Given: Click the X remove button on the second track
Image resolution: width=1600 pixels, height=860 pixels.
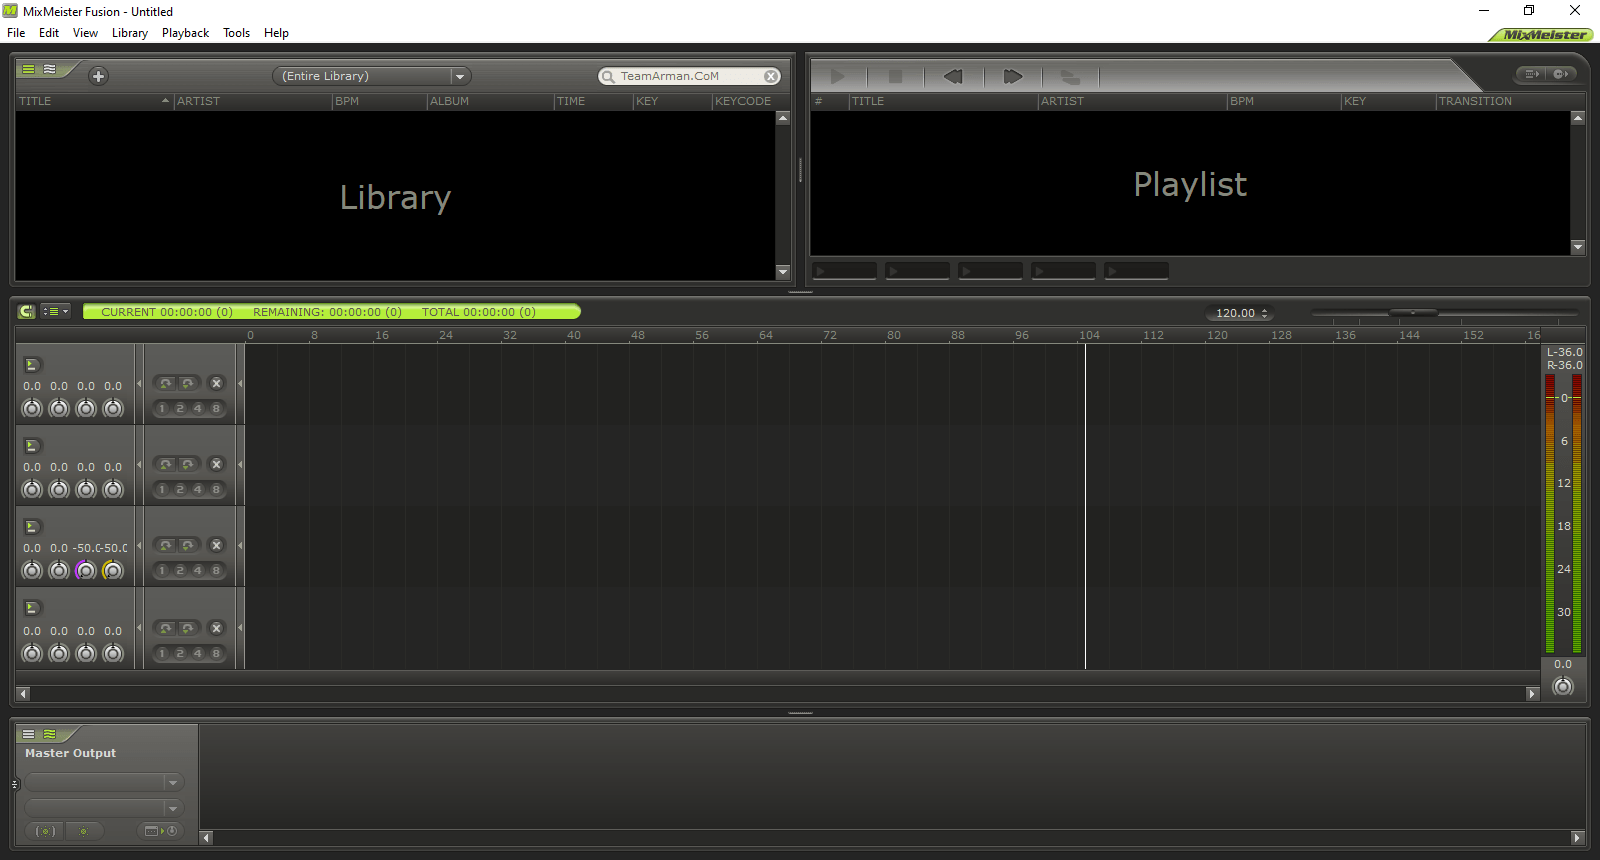Looking at the screenshot, I should click(x=216, y=464).
